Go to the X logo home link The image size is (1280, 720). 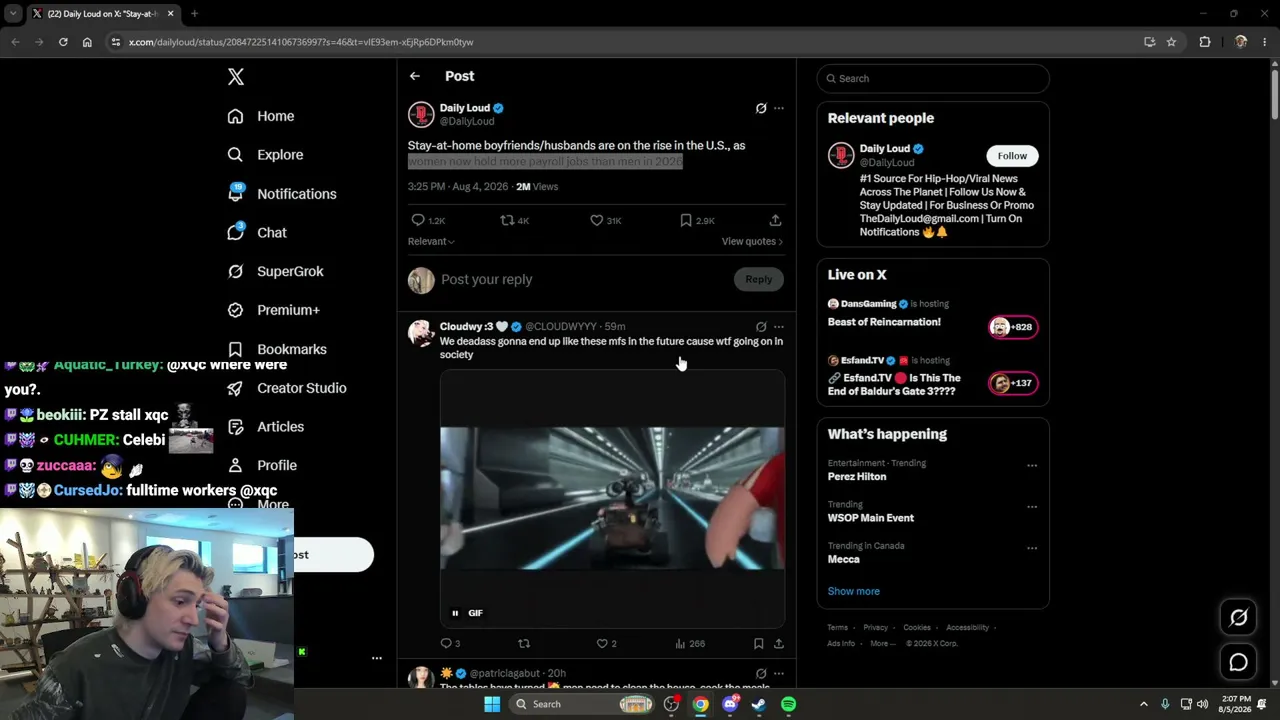point(236,77)
